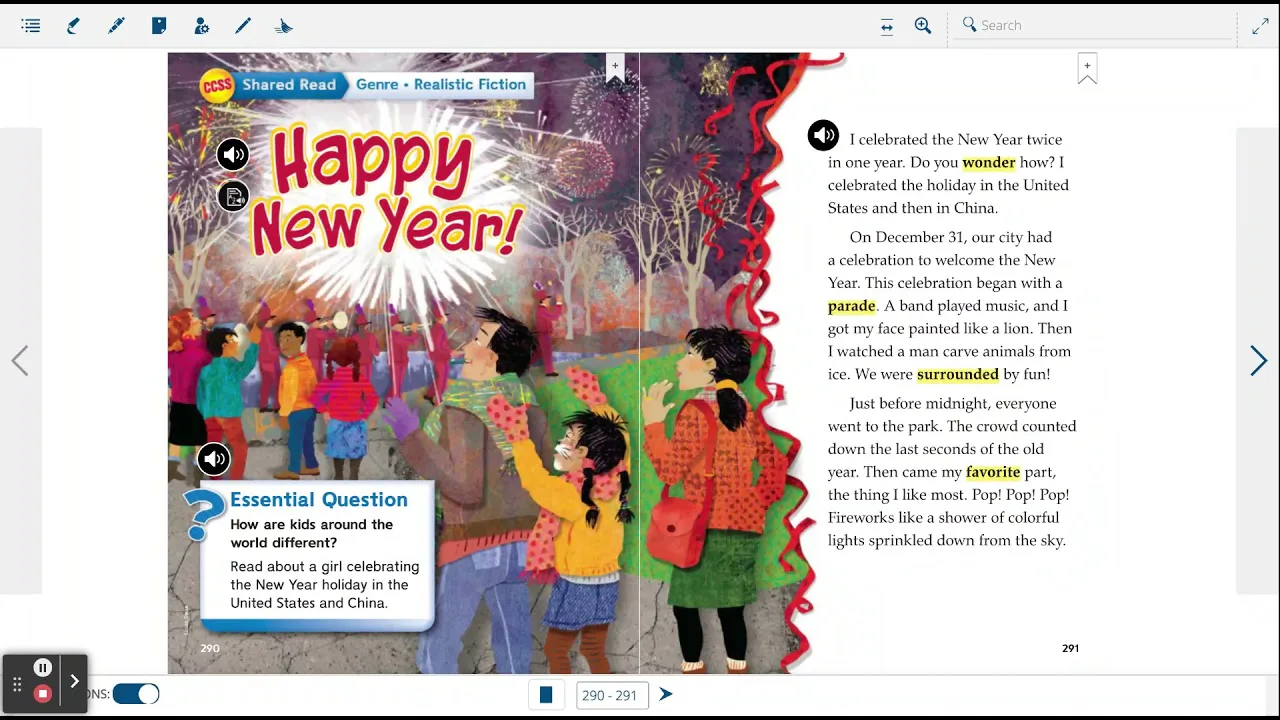Click the zoom magnifier icon

click(x=922, y=25)
